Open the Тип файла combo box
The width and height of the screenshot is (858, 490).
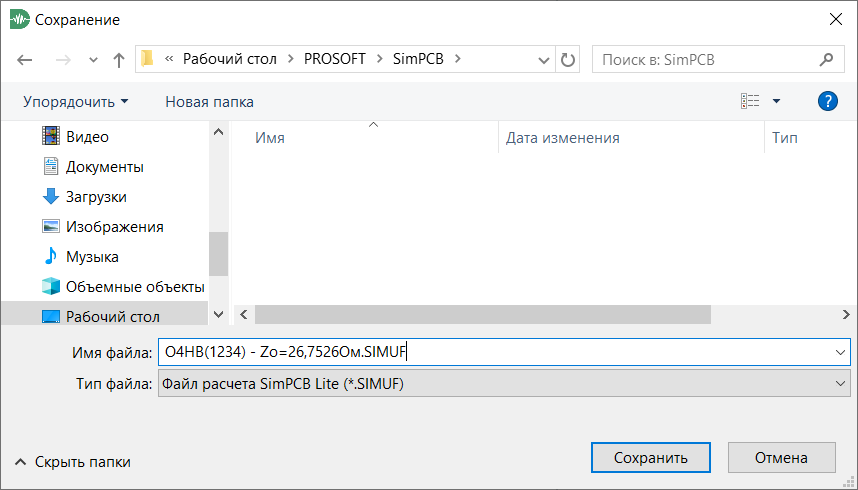[x=504, y=383]
